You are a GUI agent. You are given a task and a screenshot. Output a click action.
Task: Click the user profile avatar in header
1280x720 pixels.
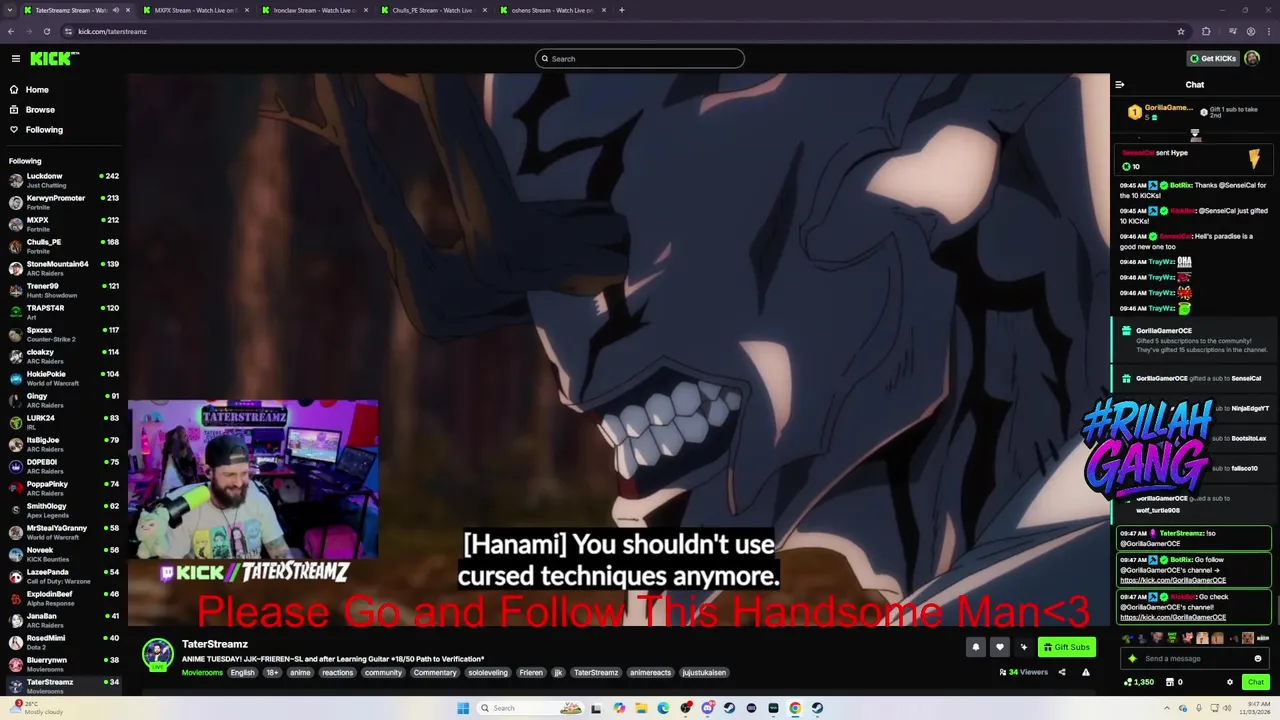click(x=1252, y=58)
